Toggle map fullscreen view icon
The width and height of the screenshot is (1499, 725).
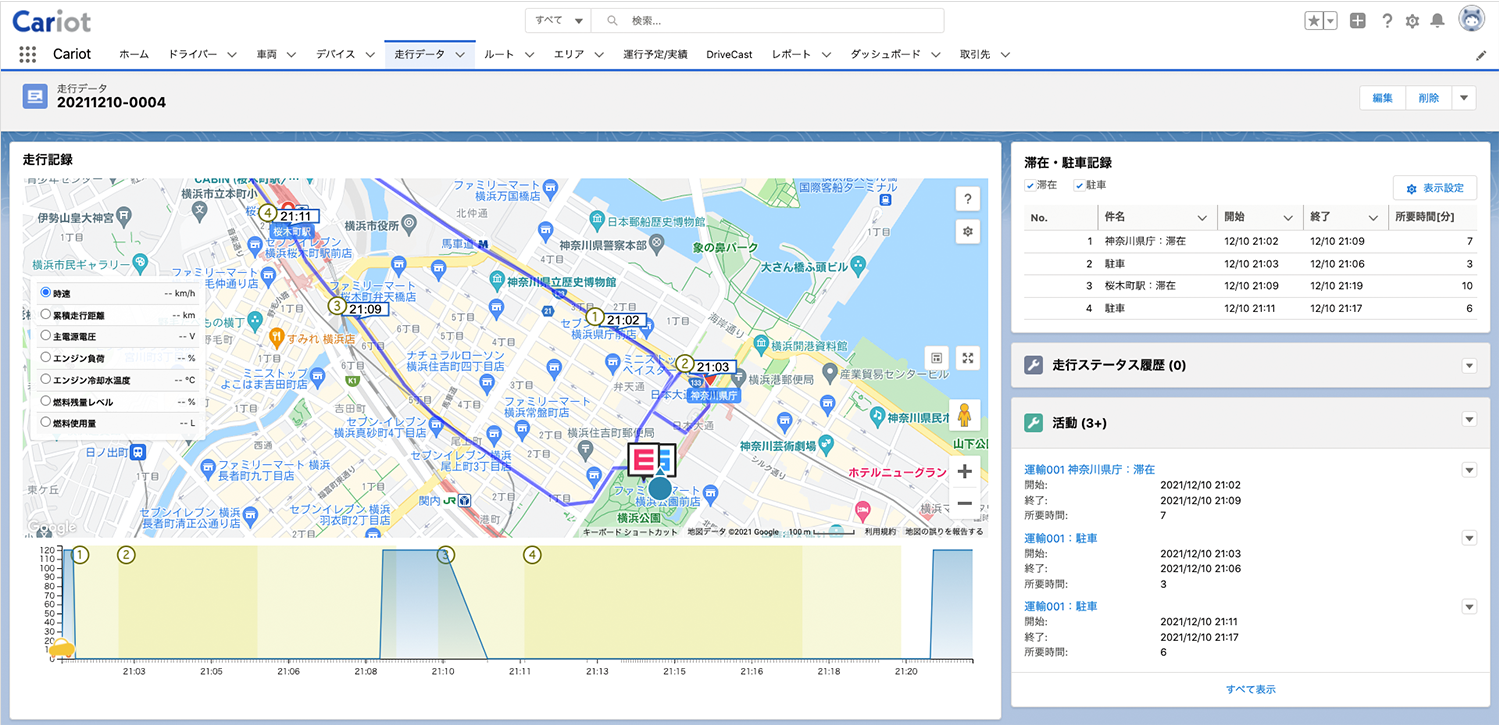[966, 358]
